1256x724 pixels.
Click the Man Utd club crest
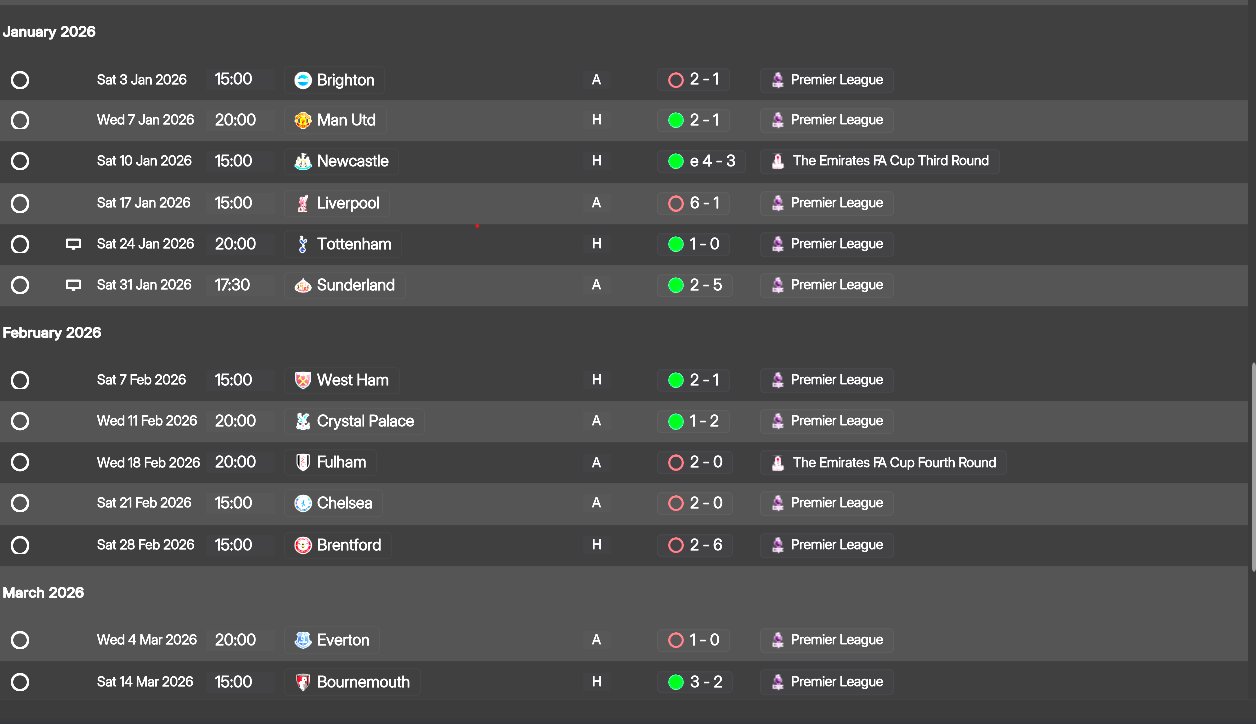[x=303, y=120]
